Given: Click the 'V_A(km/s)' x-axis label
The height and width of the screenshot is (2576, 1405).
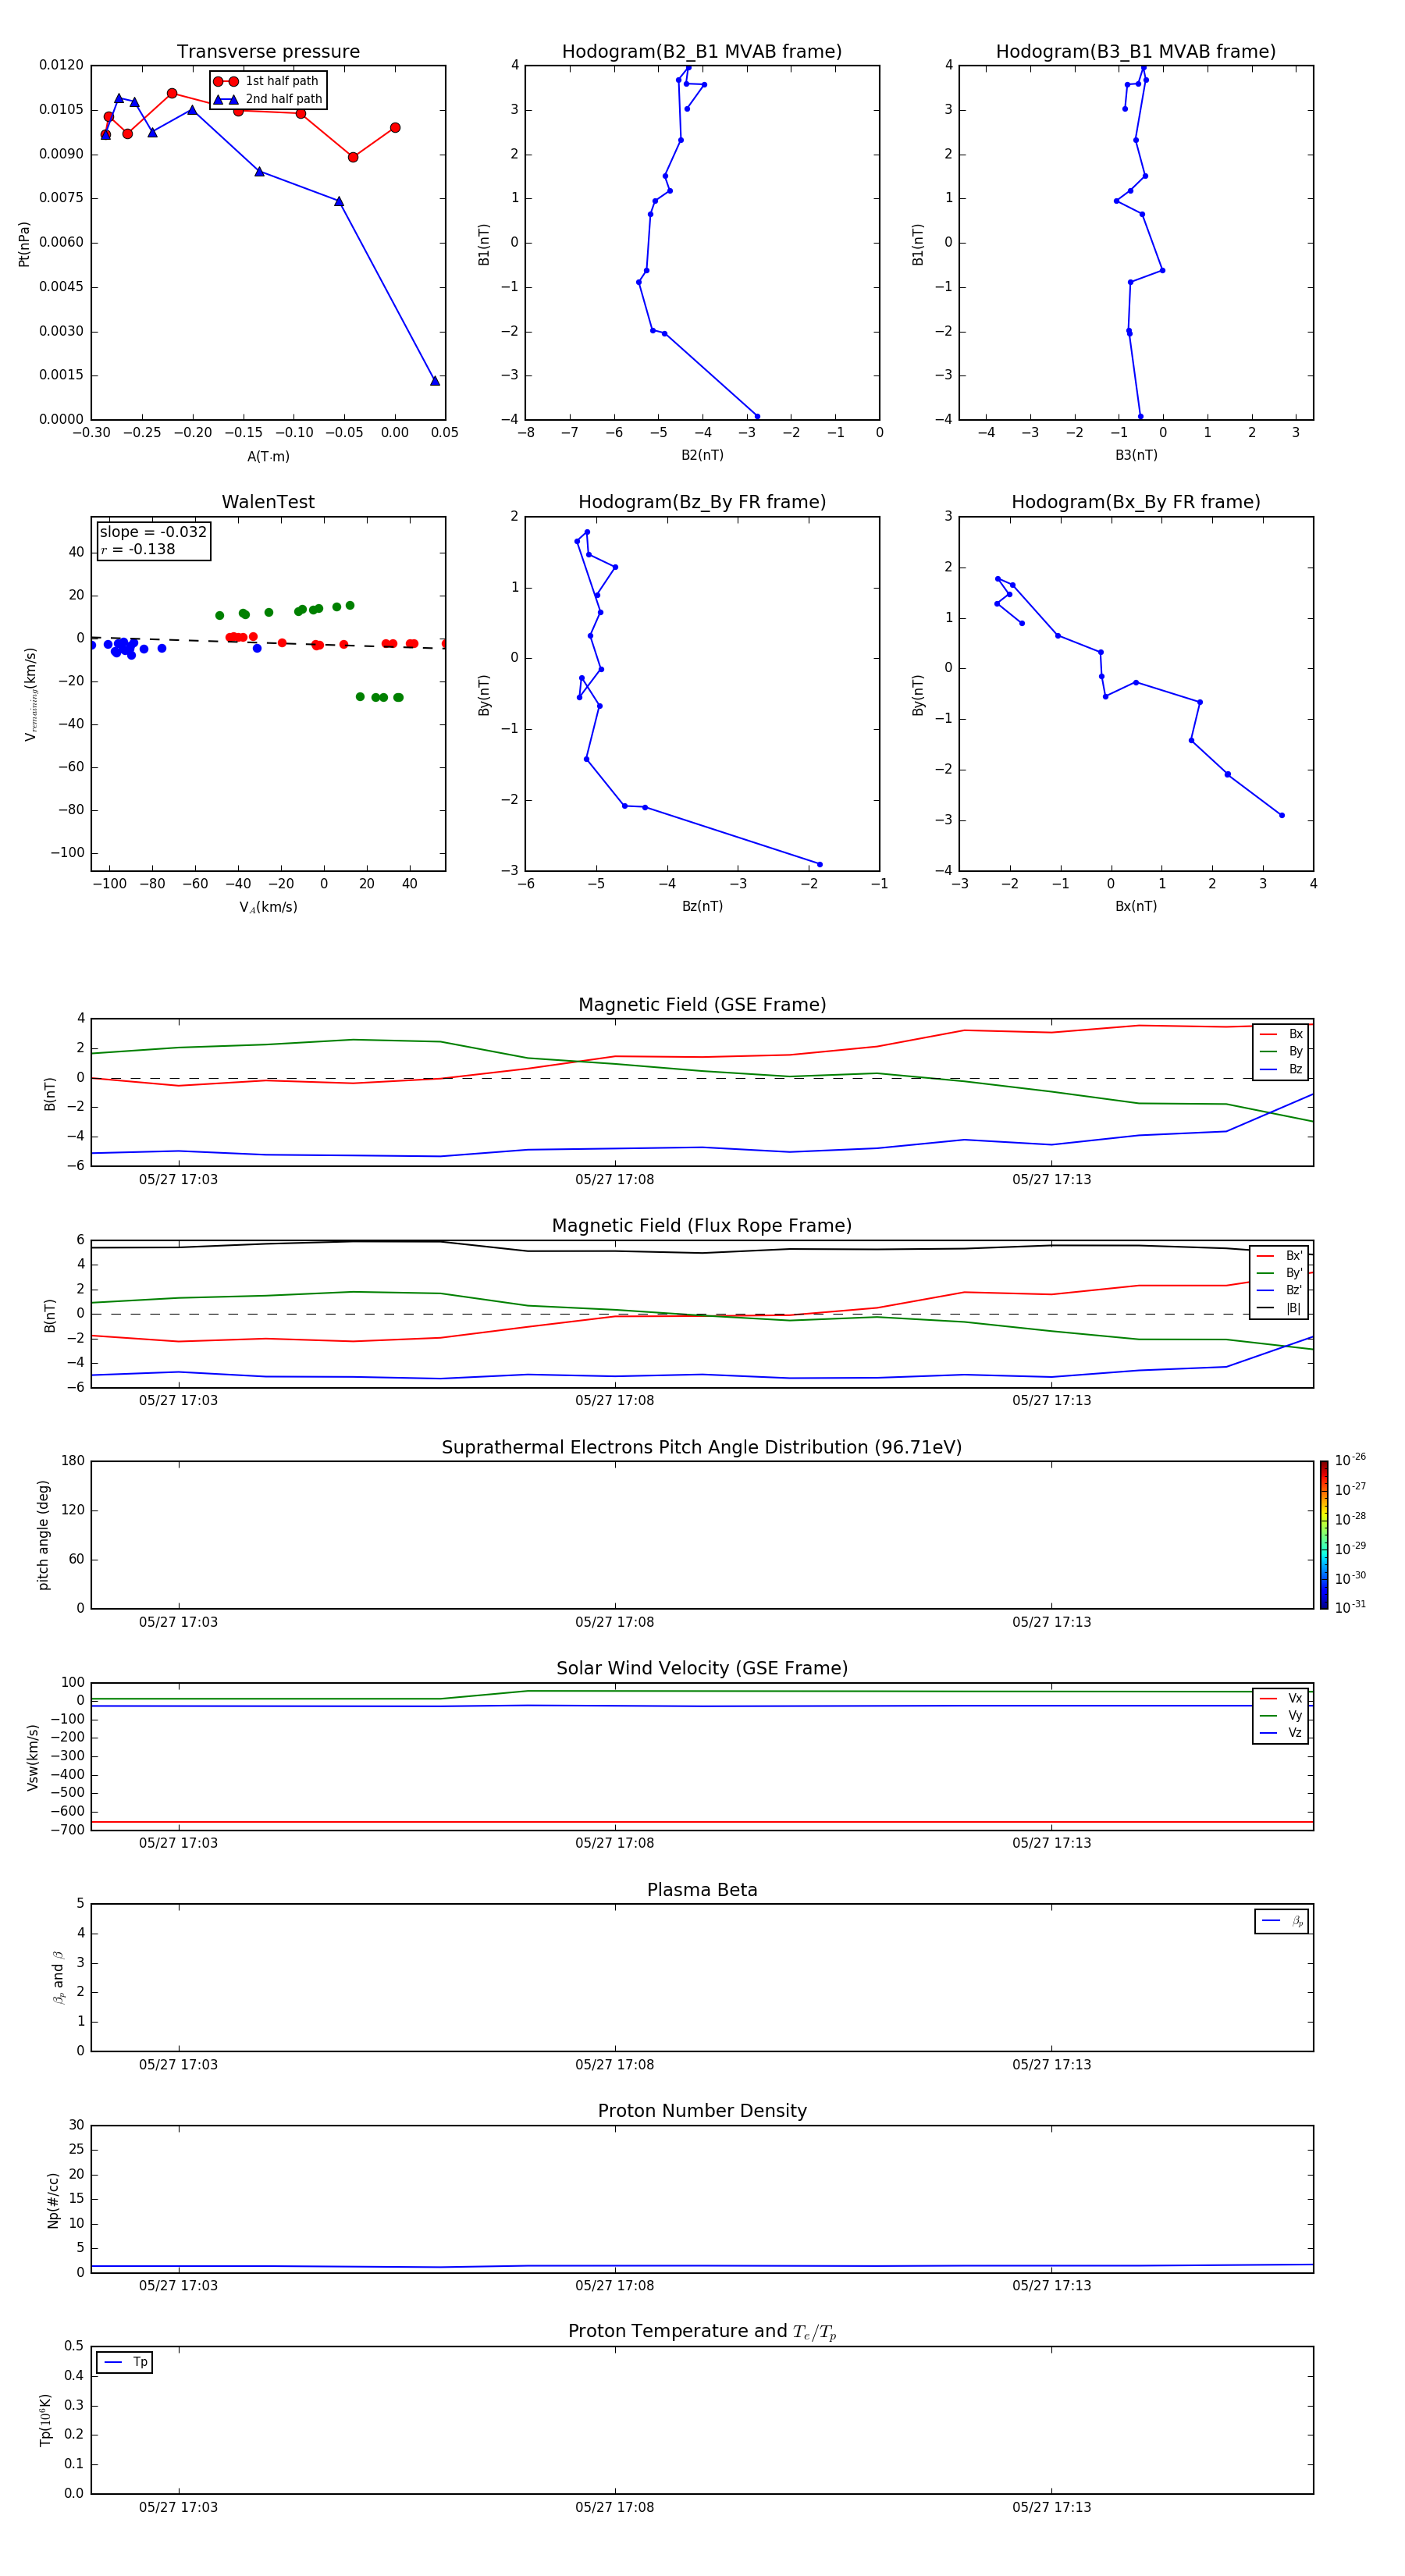Looking at the screenshot, I should pos(268,907).
